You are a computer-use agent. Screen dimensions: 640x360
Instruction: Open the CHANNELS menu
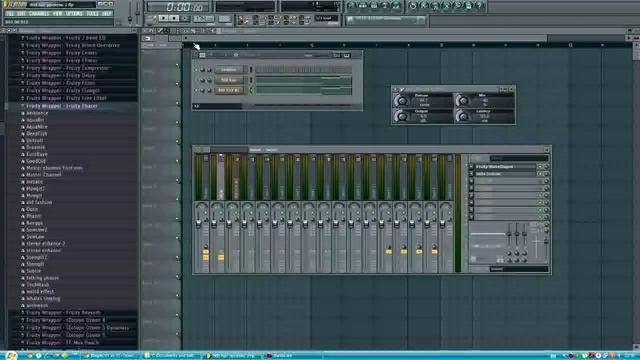39,13
